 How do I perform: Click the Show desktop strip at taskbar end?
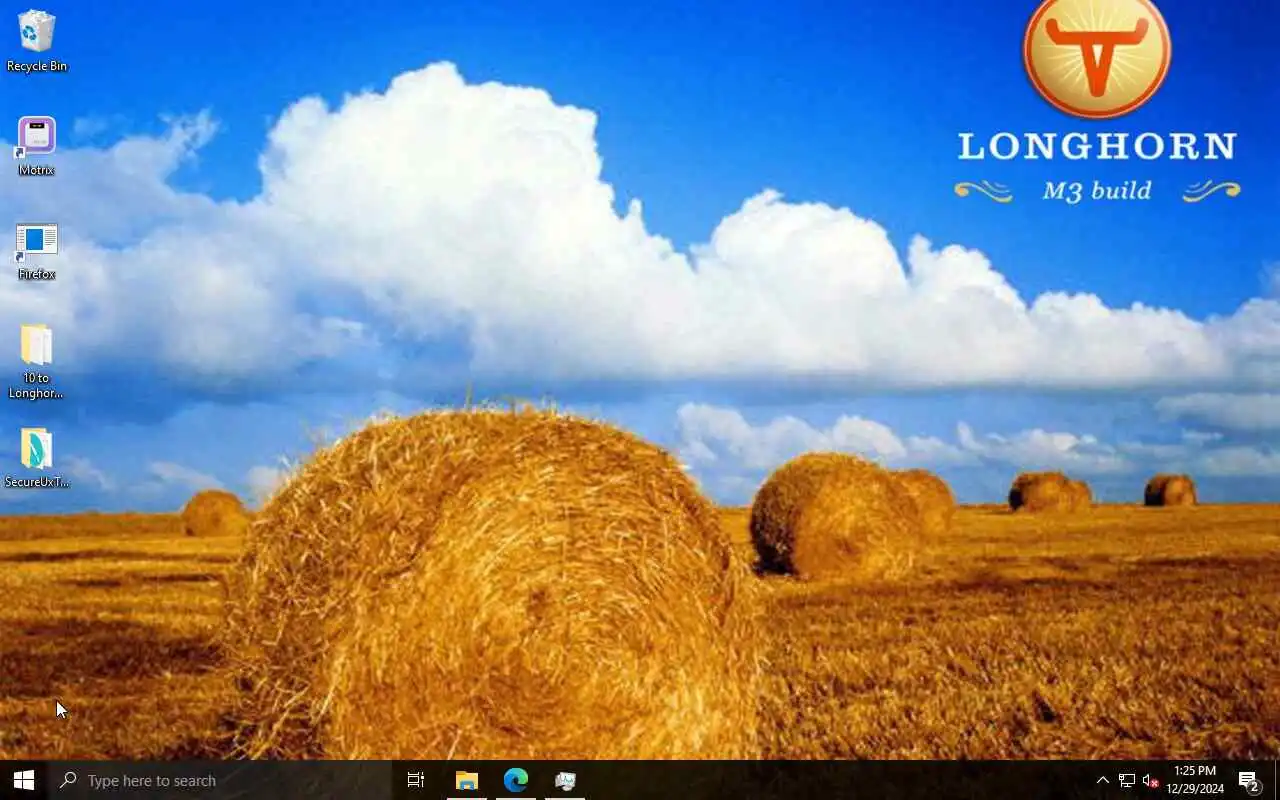[x=1277, y=780]
